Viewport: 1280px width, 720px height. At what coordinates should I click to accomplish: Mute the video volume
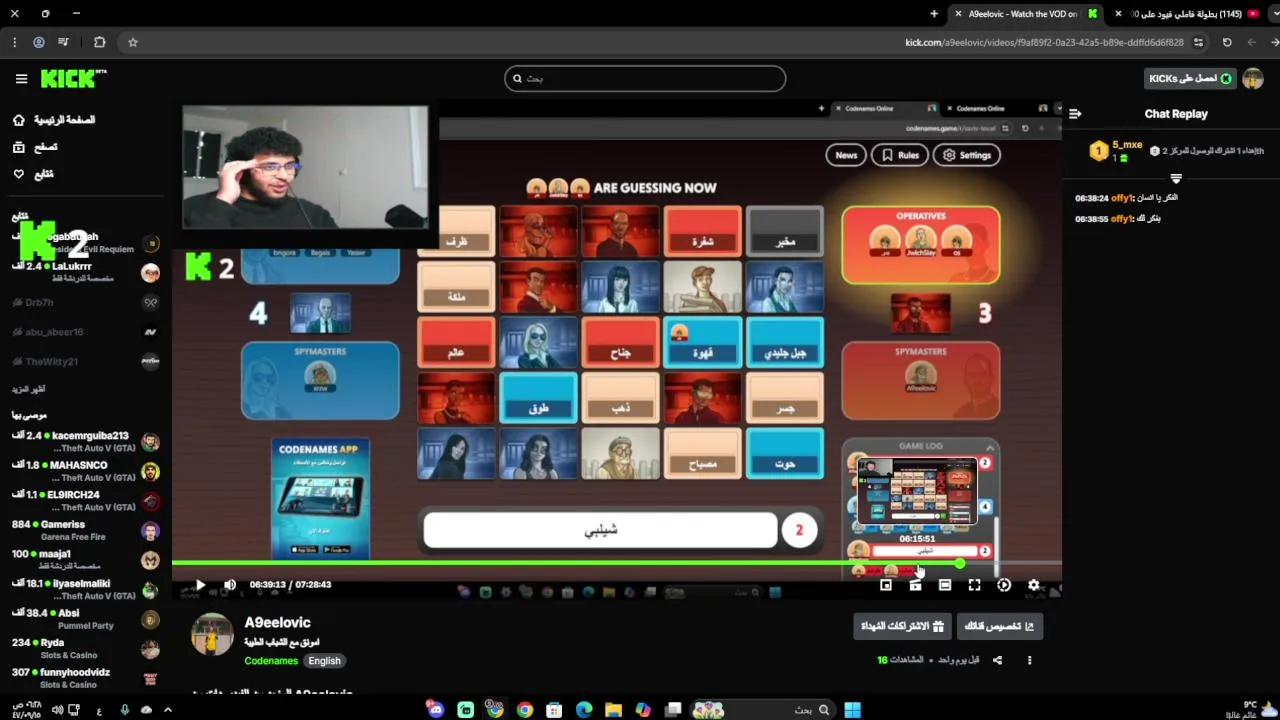click(230, 585)
